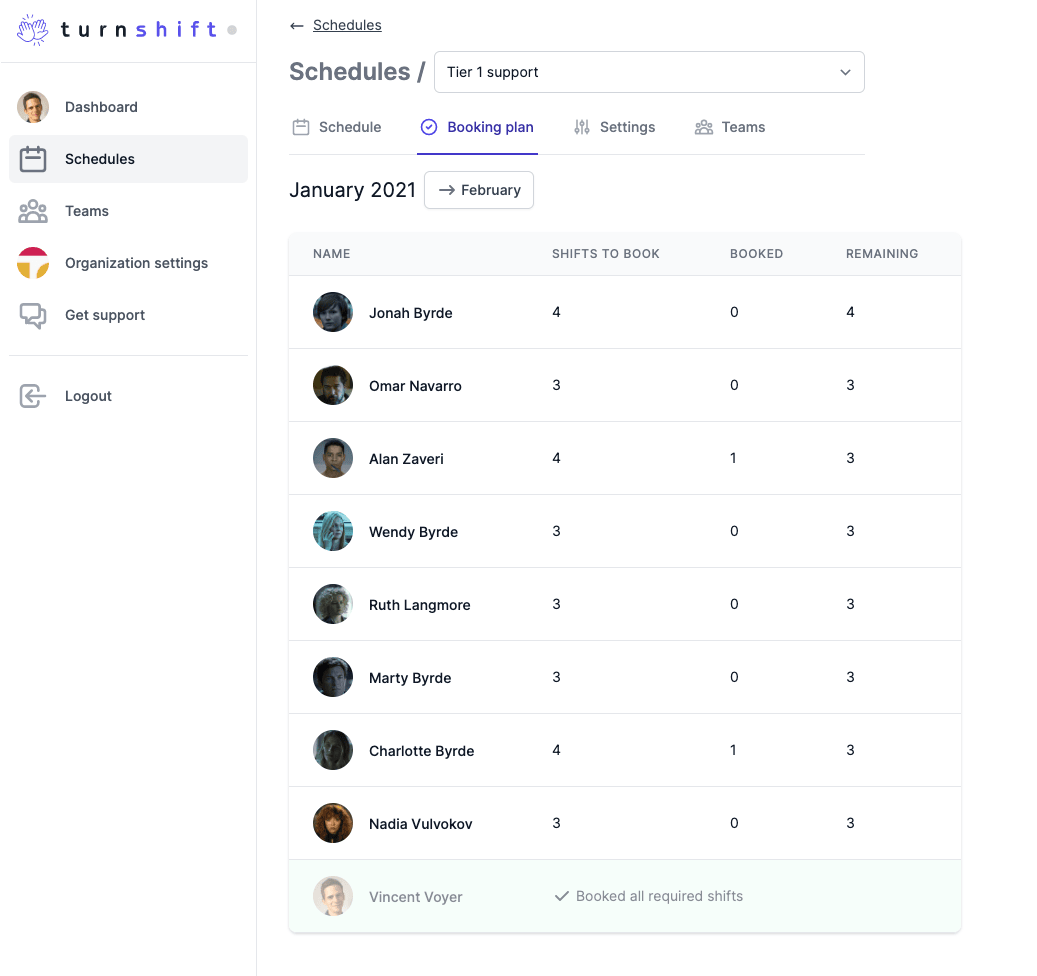Screen dimensions: 1037x976
Task: Select the Booking plan tab
Action: [x=477, y=127]
